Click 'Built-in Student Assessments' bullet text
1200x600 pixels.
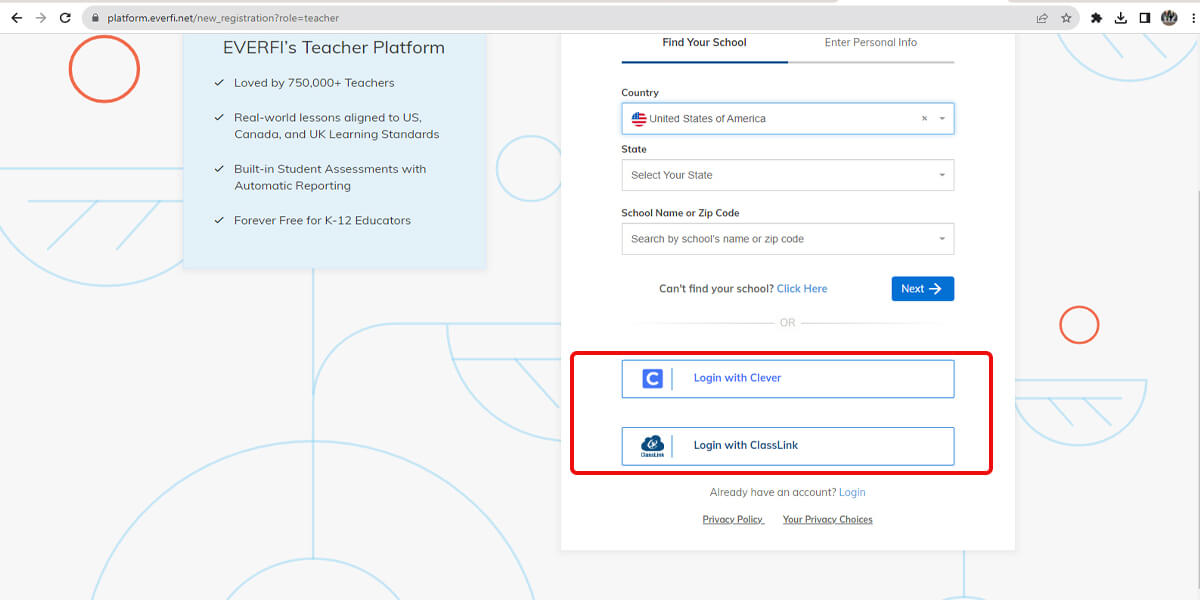(x=330, y=177)
